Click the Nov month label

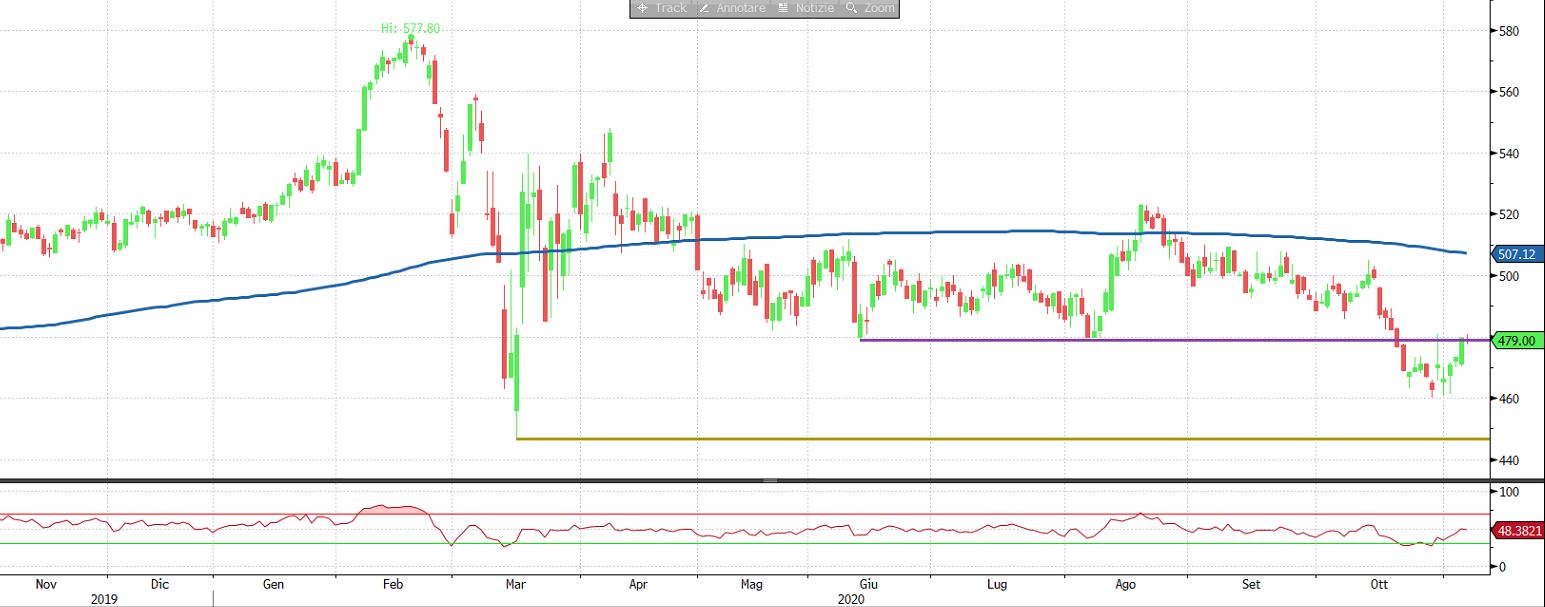point(48,583)
